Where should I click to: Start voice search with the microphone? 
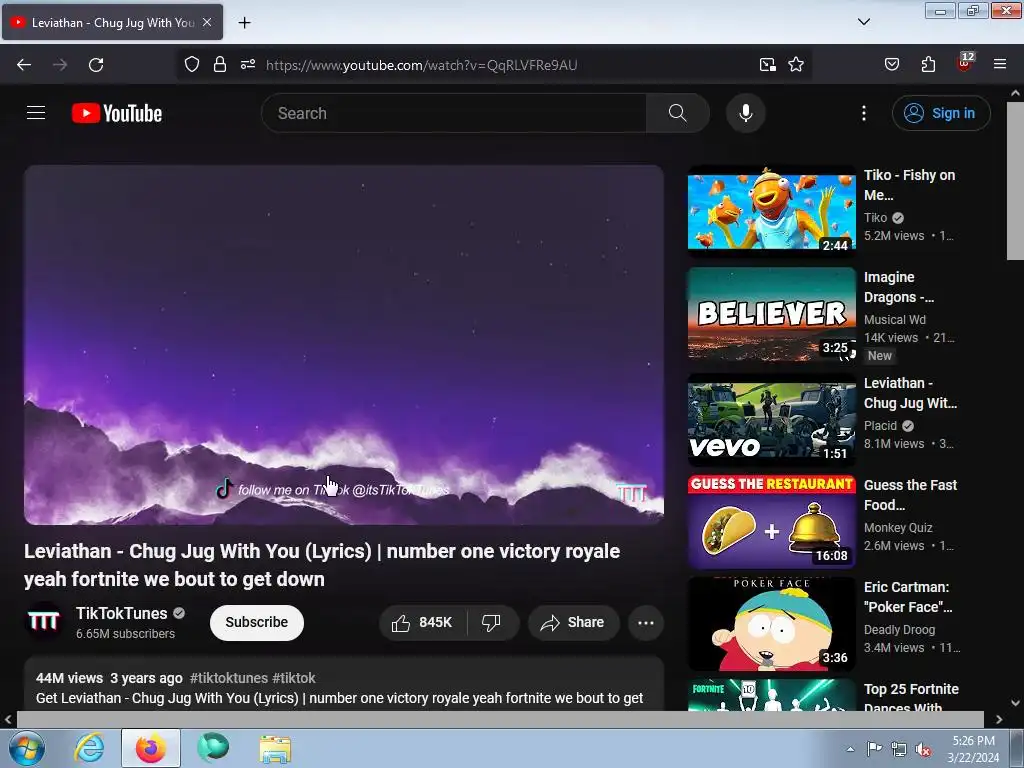pos(745,113)
